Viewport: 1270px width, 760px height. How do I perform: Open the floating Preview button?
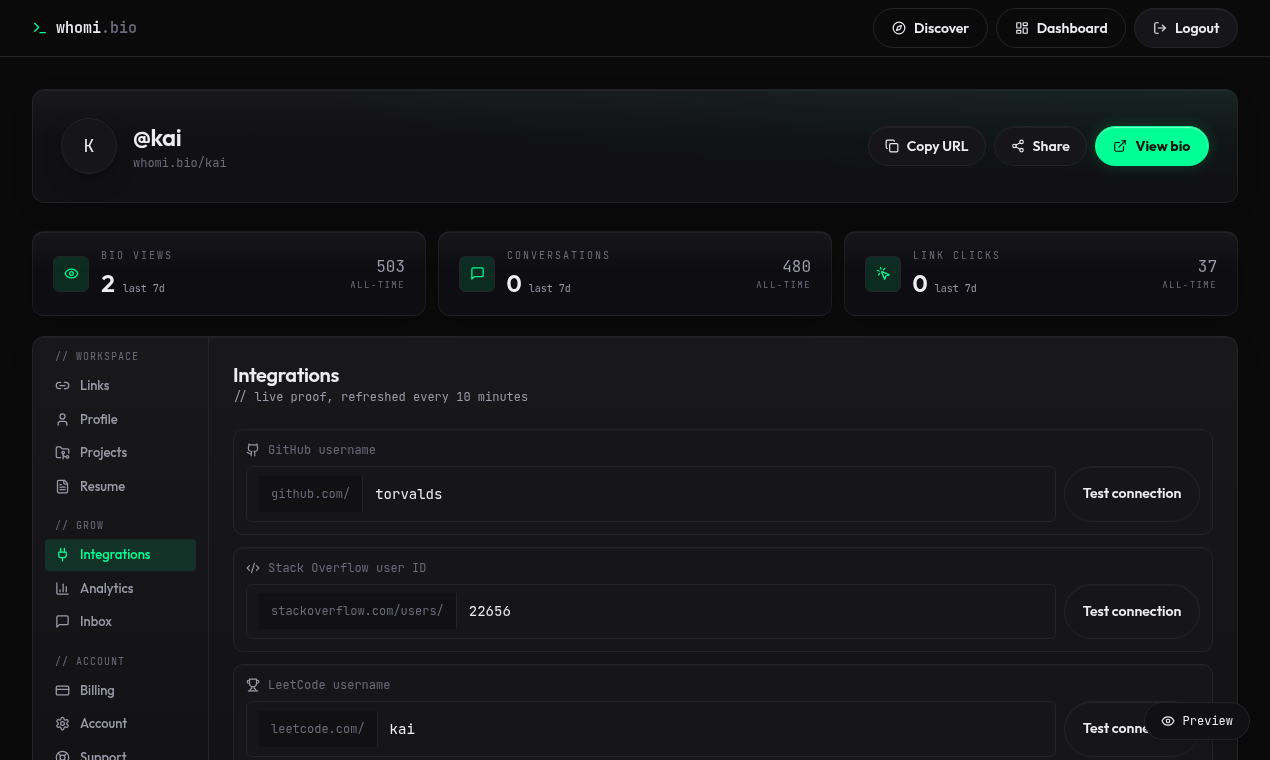point(1197,721)
